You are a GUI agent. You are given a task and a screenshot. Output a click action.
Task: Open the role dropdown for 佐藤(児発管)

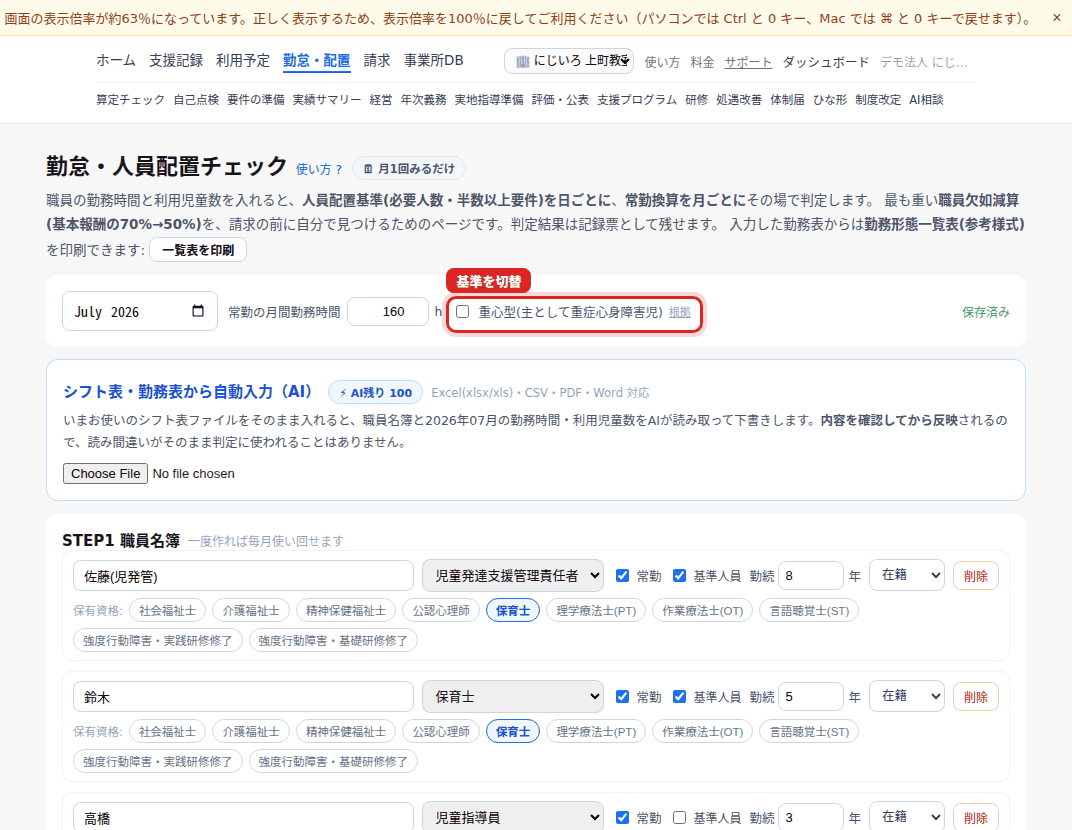coord(513,576)
